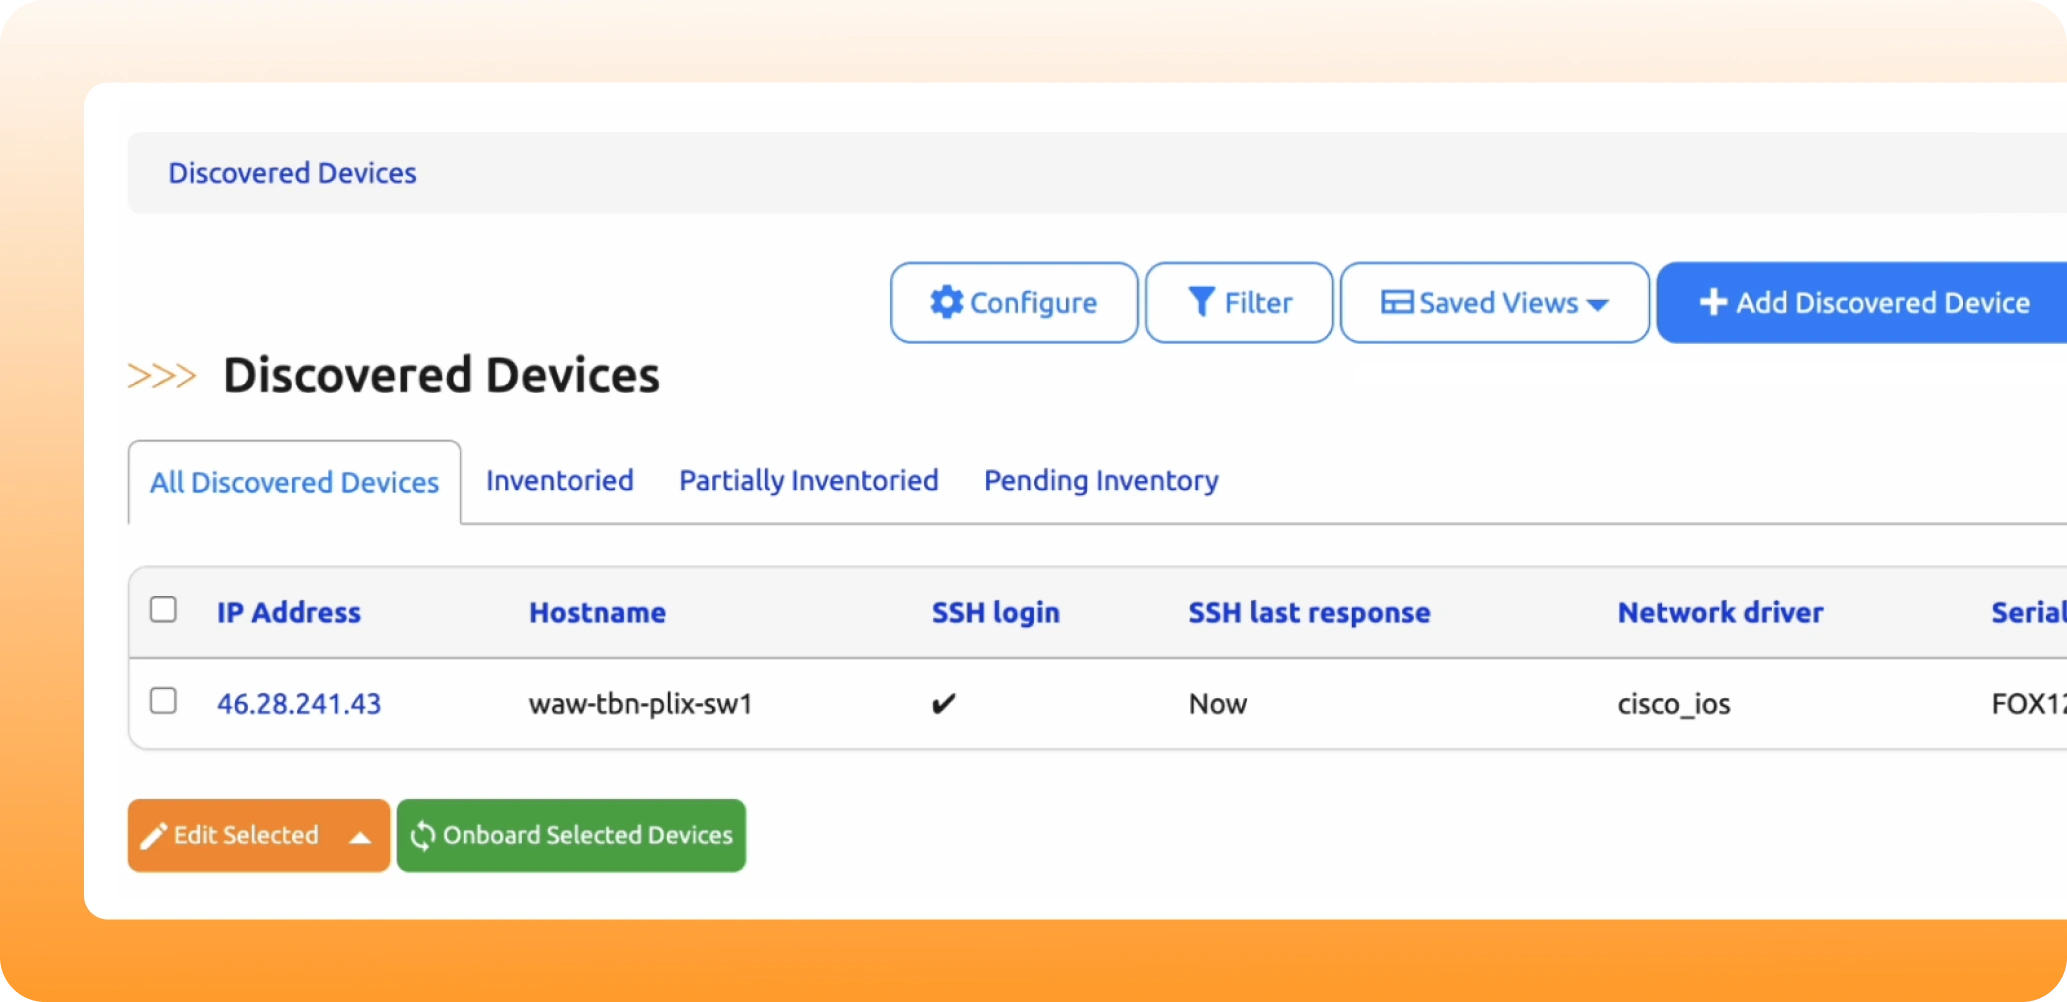Click the table icon on Saved Views
The height and width of the screenshot is (1002, 2067).
click(x=1396, y=302)
